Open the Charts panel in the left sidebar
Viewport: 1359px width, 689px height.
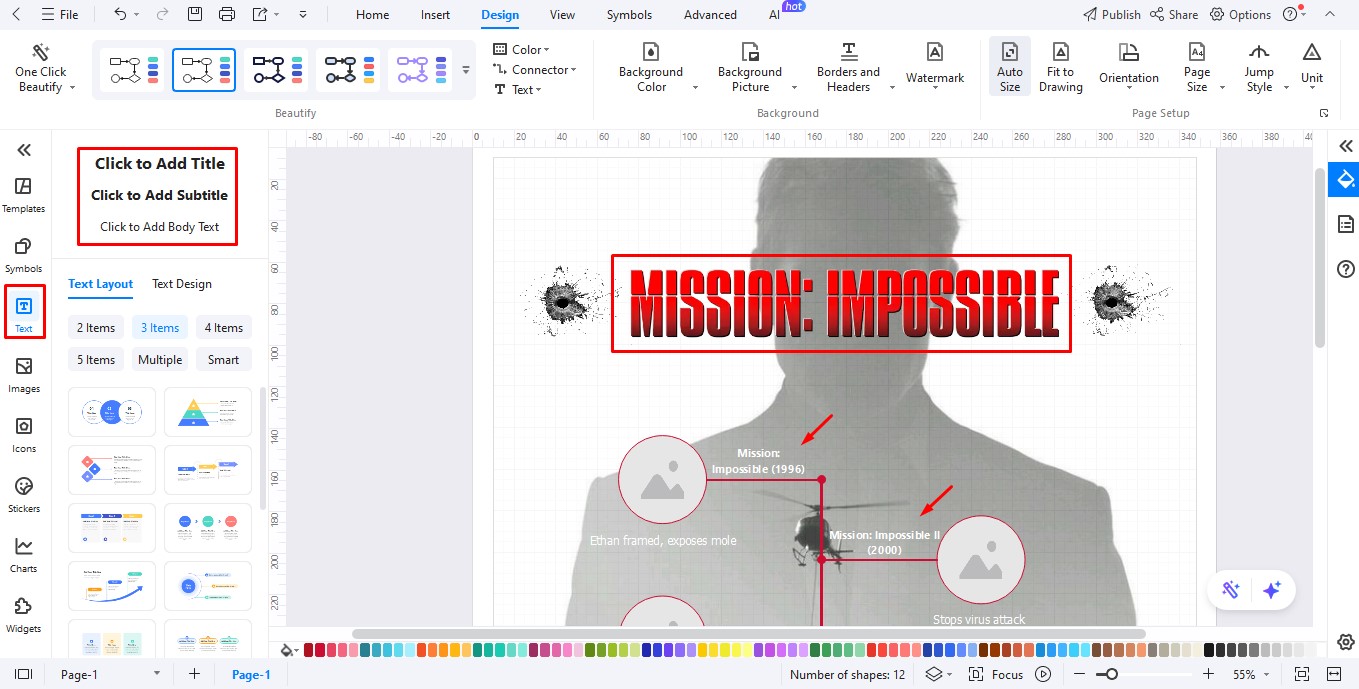point(24,554)
